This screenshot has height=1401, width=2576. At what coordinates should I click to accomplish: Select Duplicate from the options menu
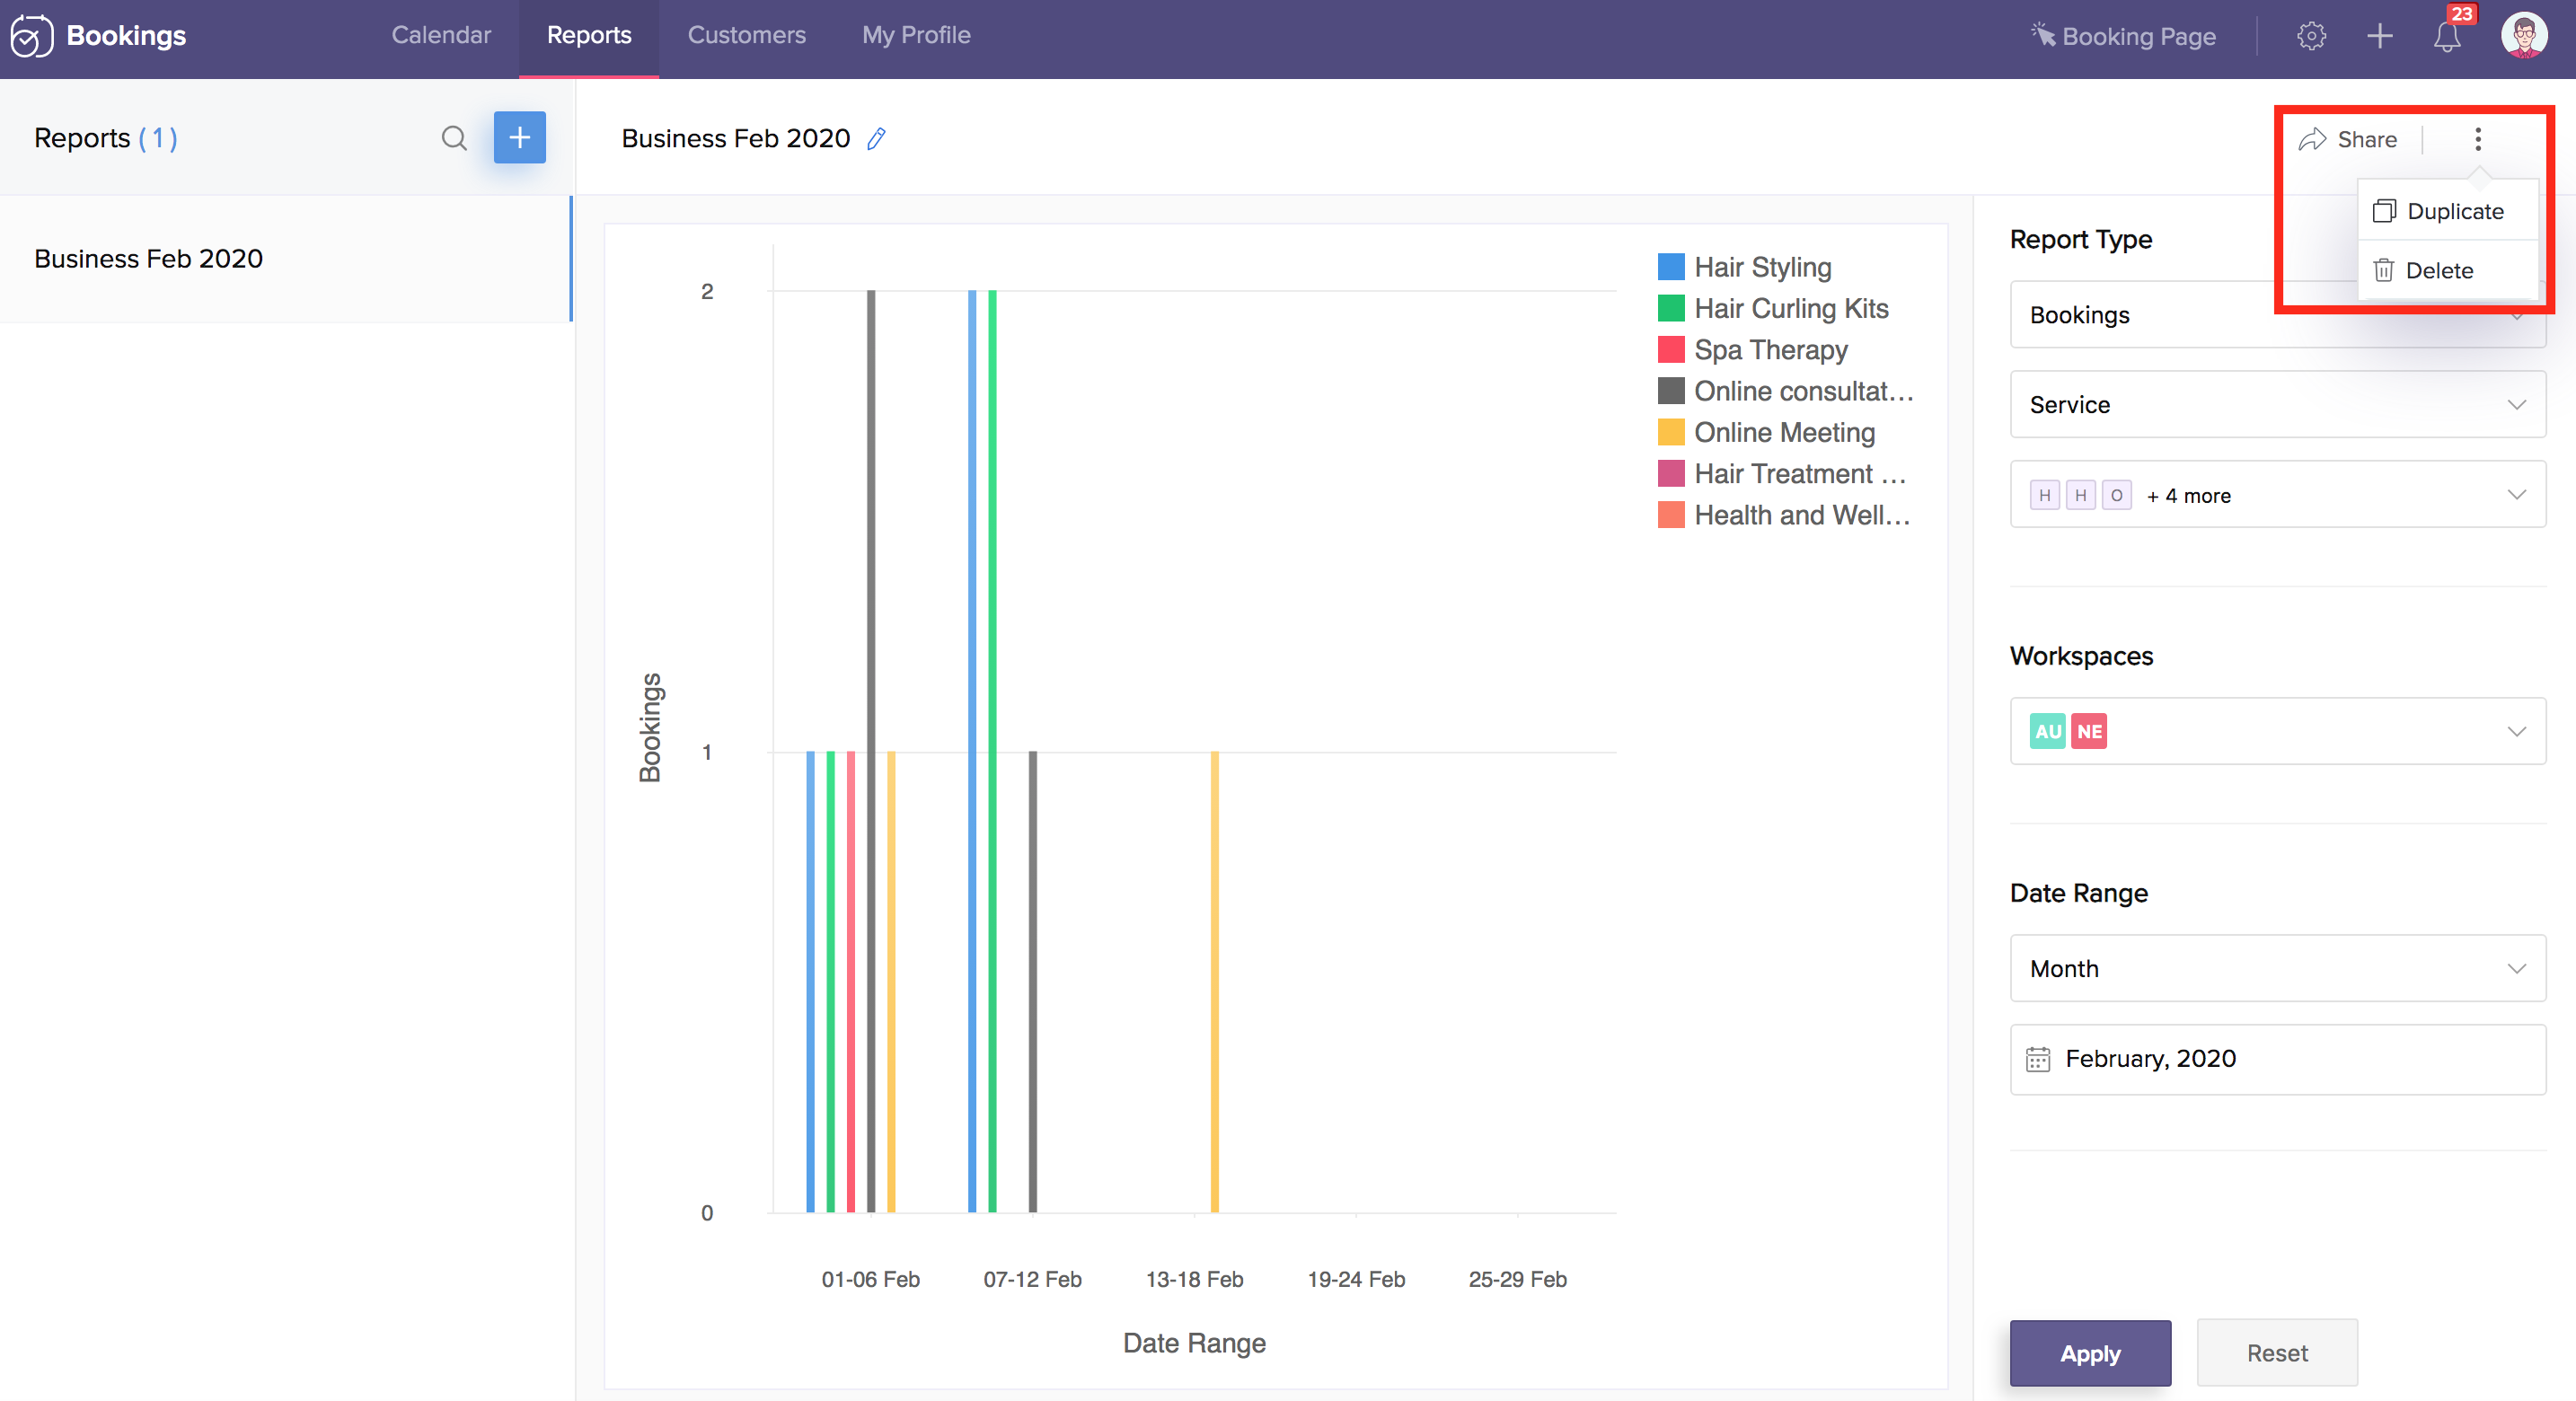pos(2453,211)
